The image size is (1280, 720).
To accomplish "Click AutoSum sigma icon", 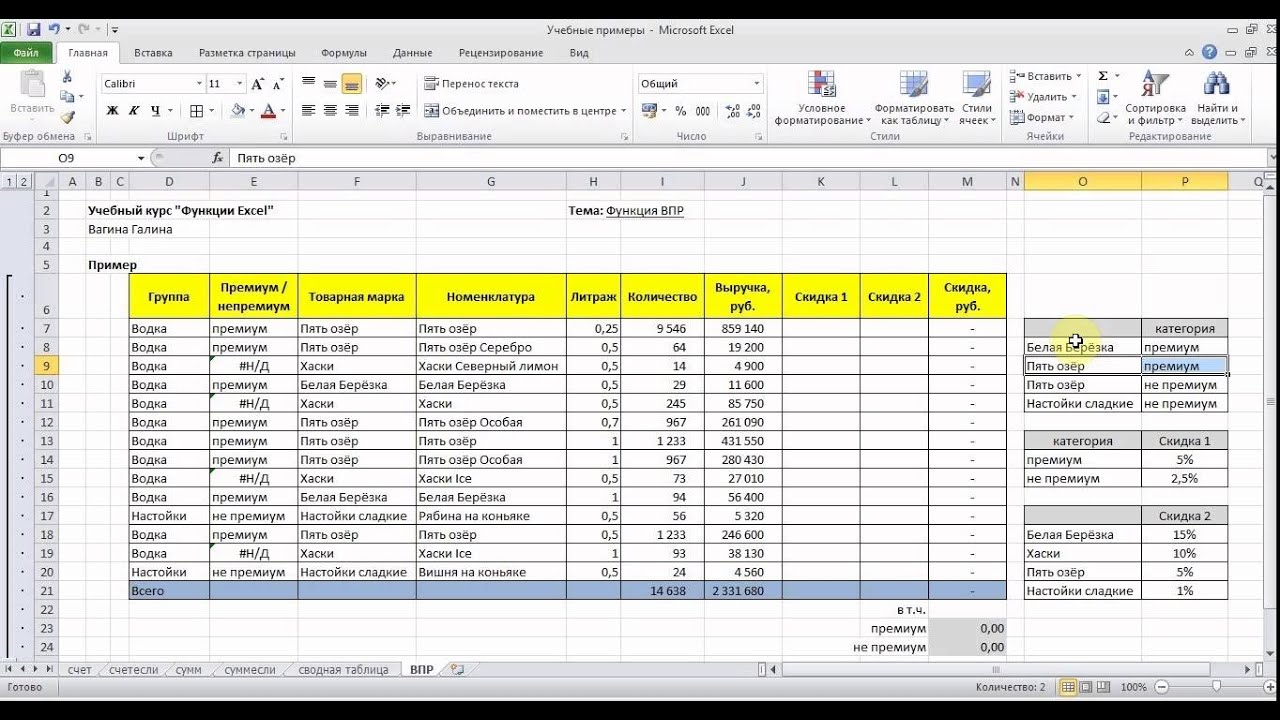I will [1103, 76].
